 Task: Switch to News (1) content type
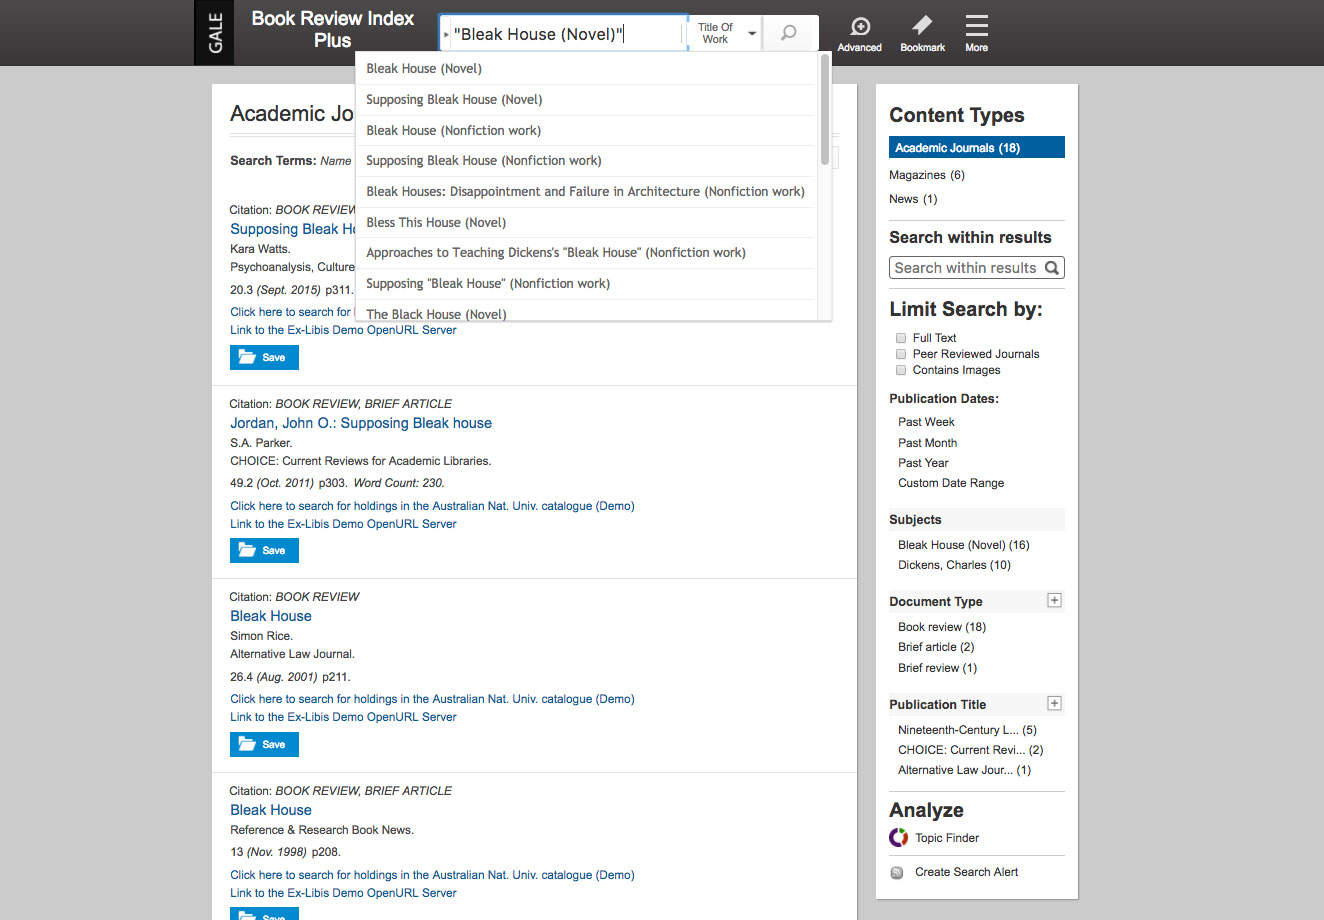(x=913, y=199)
